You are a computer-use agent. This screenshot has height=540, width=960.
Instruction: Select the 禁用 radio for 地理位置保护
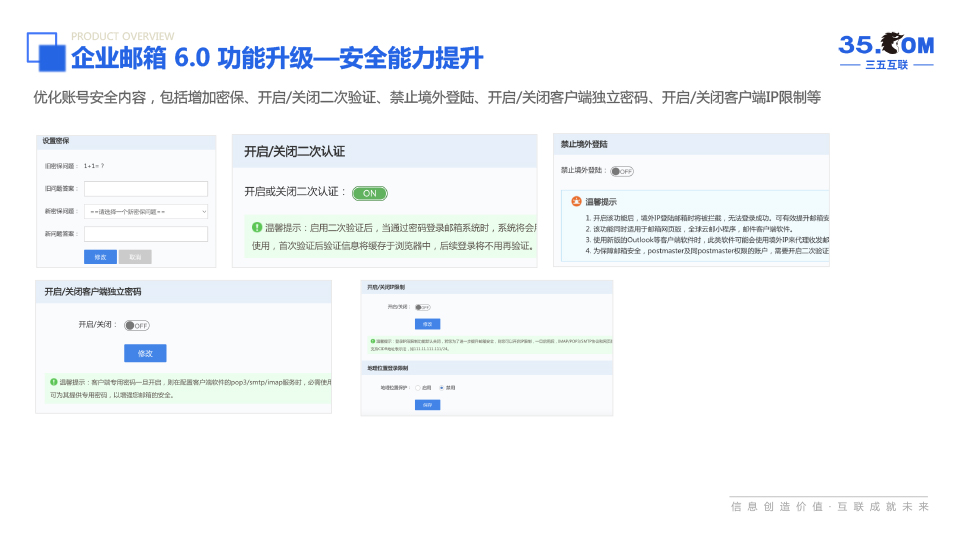click(442, 387)
